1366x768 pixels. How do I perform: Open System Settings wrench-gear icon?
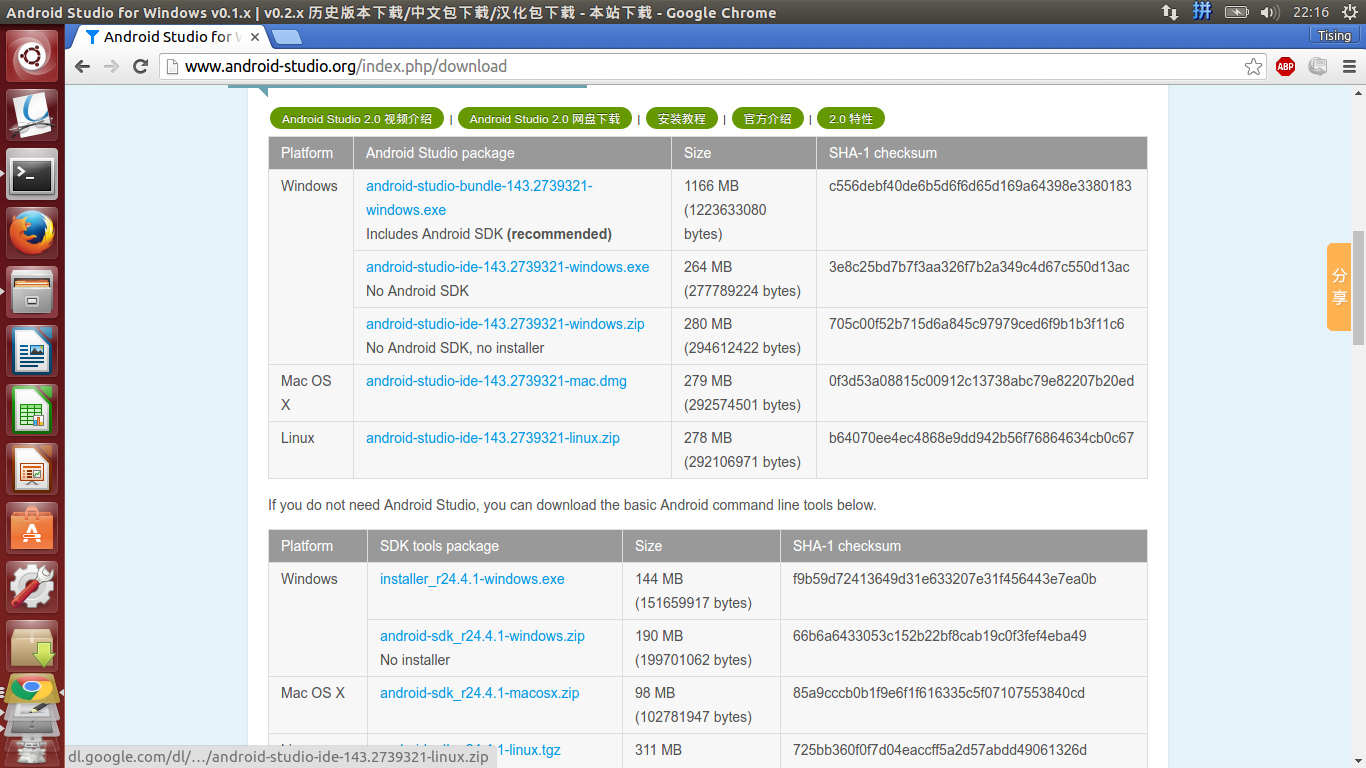33,587
